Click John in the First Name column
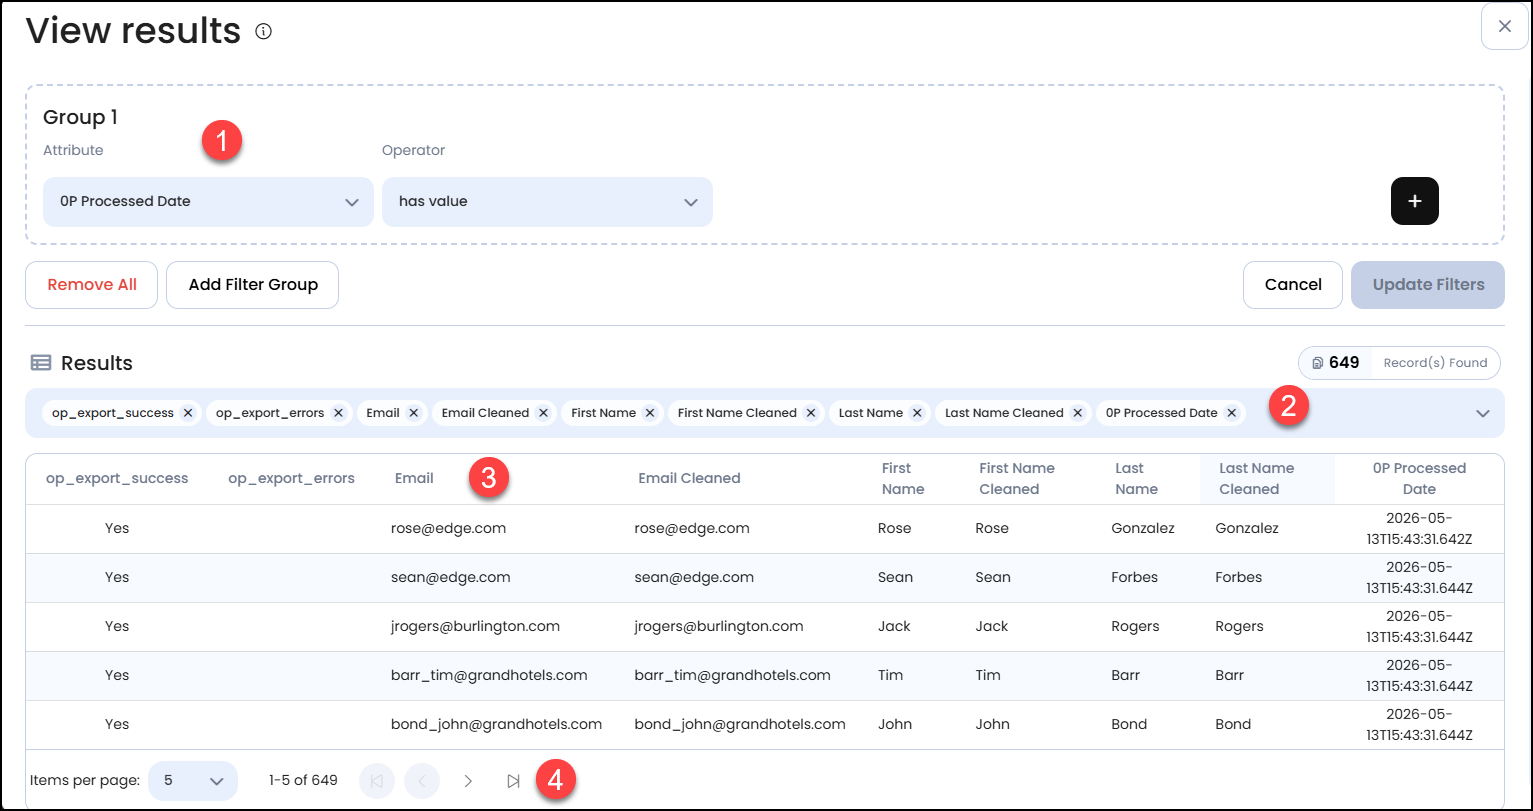The width and height of the screenshot is (1533, 811). [894, 724]
